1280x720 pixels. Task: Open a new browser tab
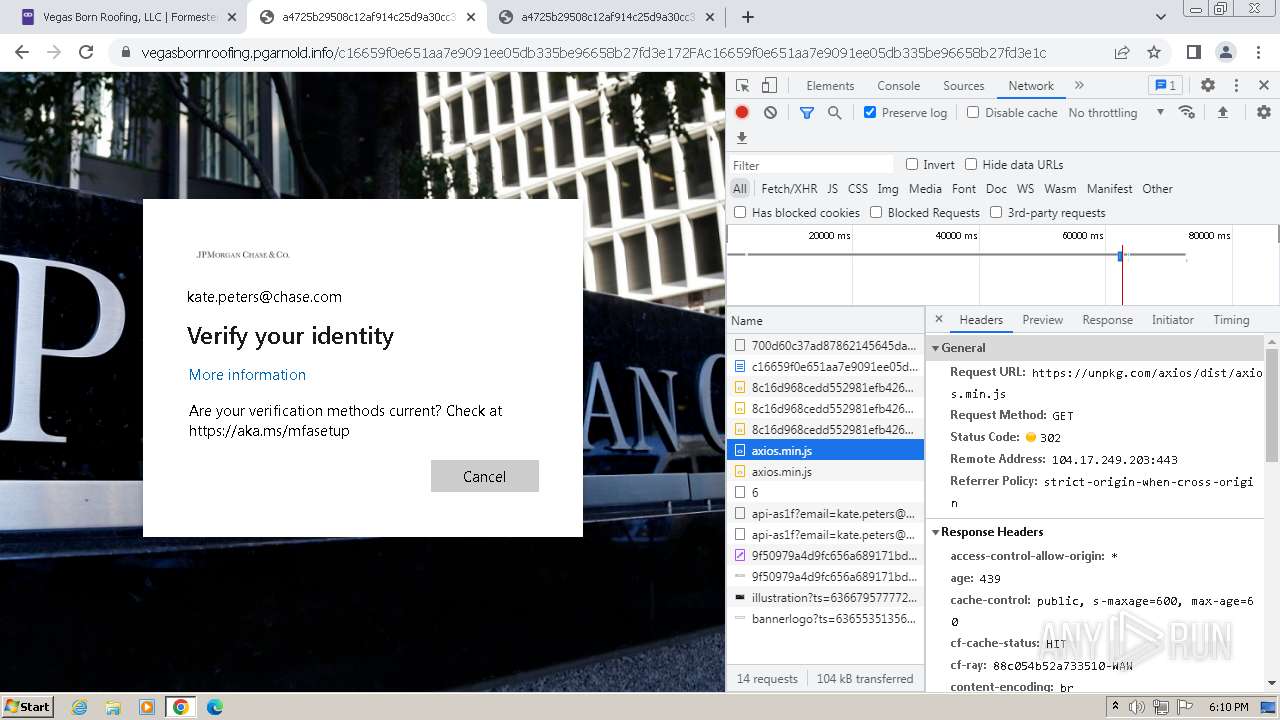pos(747,17)
